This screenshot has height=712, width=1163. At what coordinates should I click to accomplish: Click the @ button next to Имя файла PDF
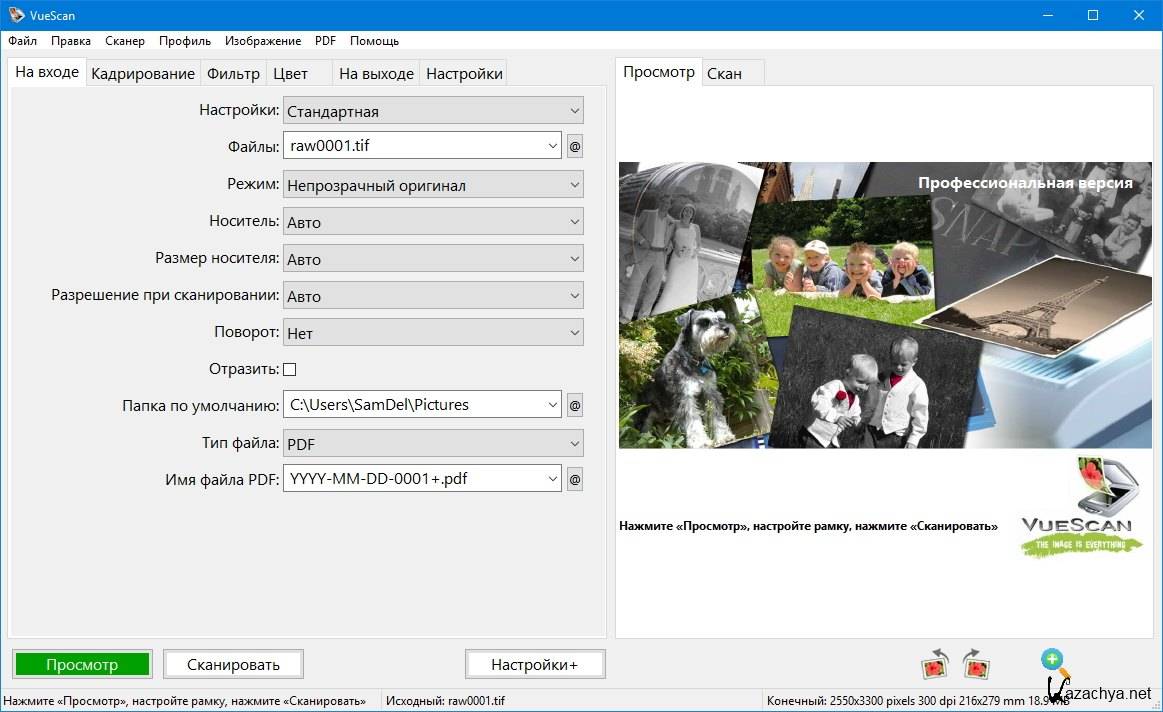575,479
